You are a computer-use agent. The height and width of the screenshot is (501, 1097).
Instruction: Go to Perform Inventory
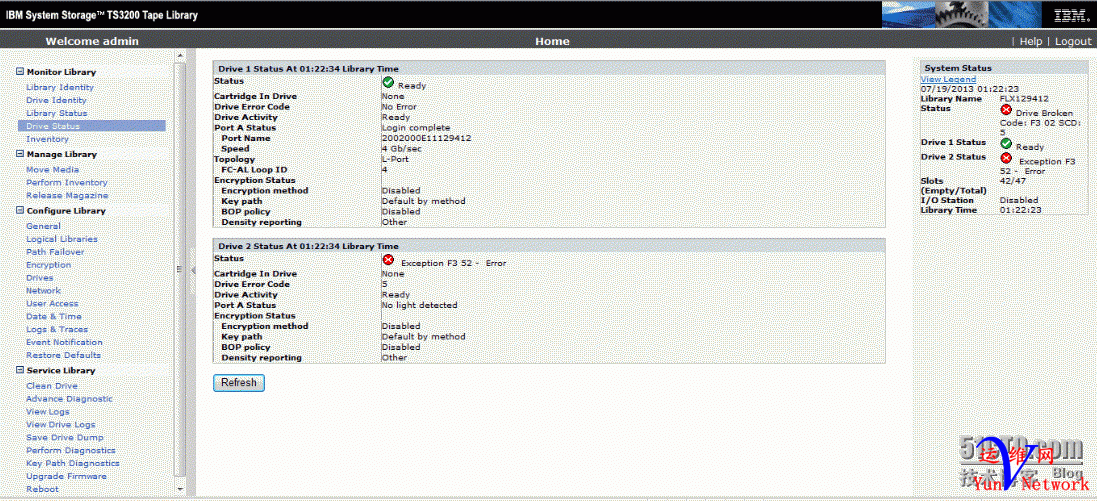[x=66, y=182]
